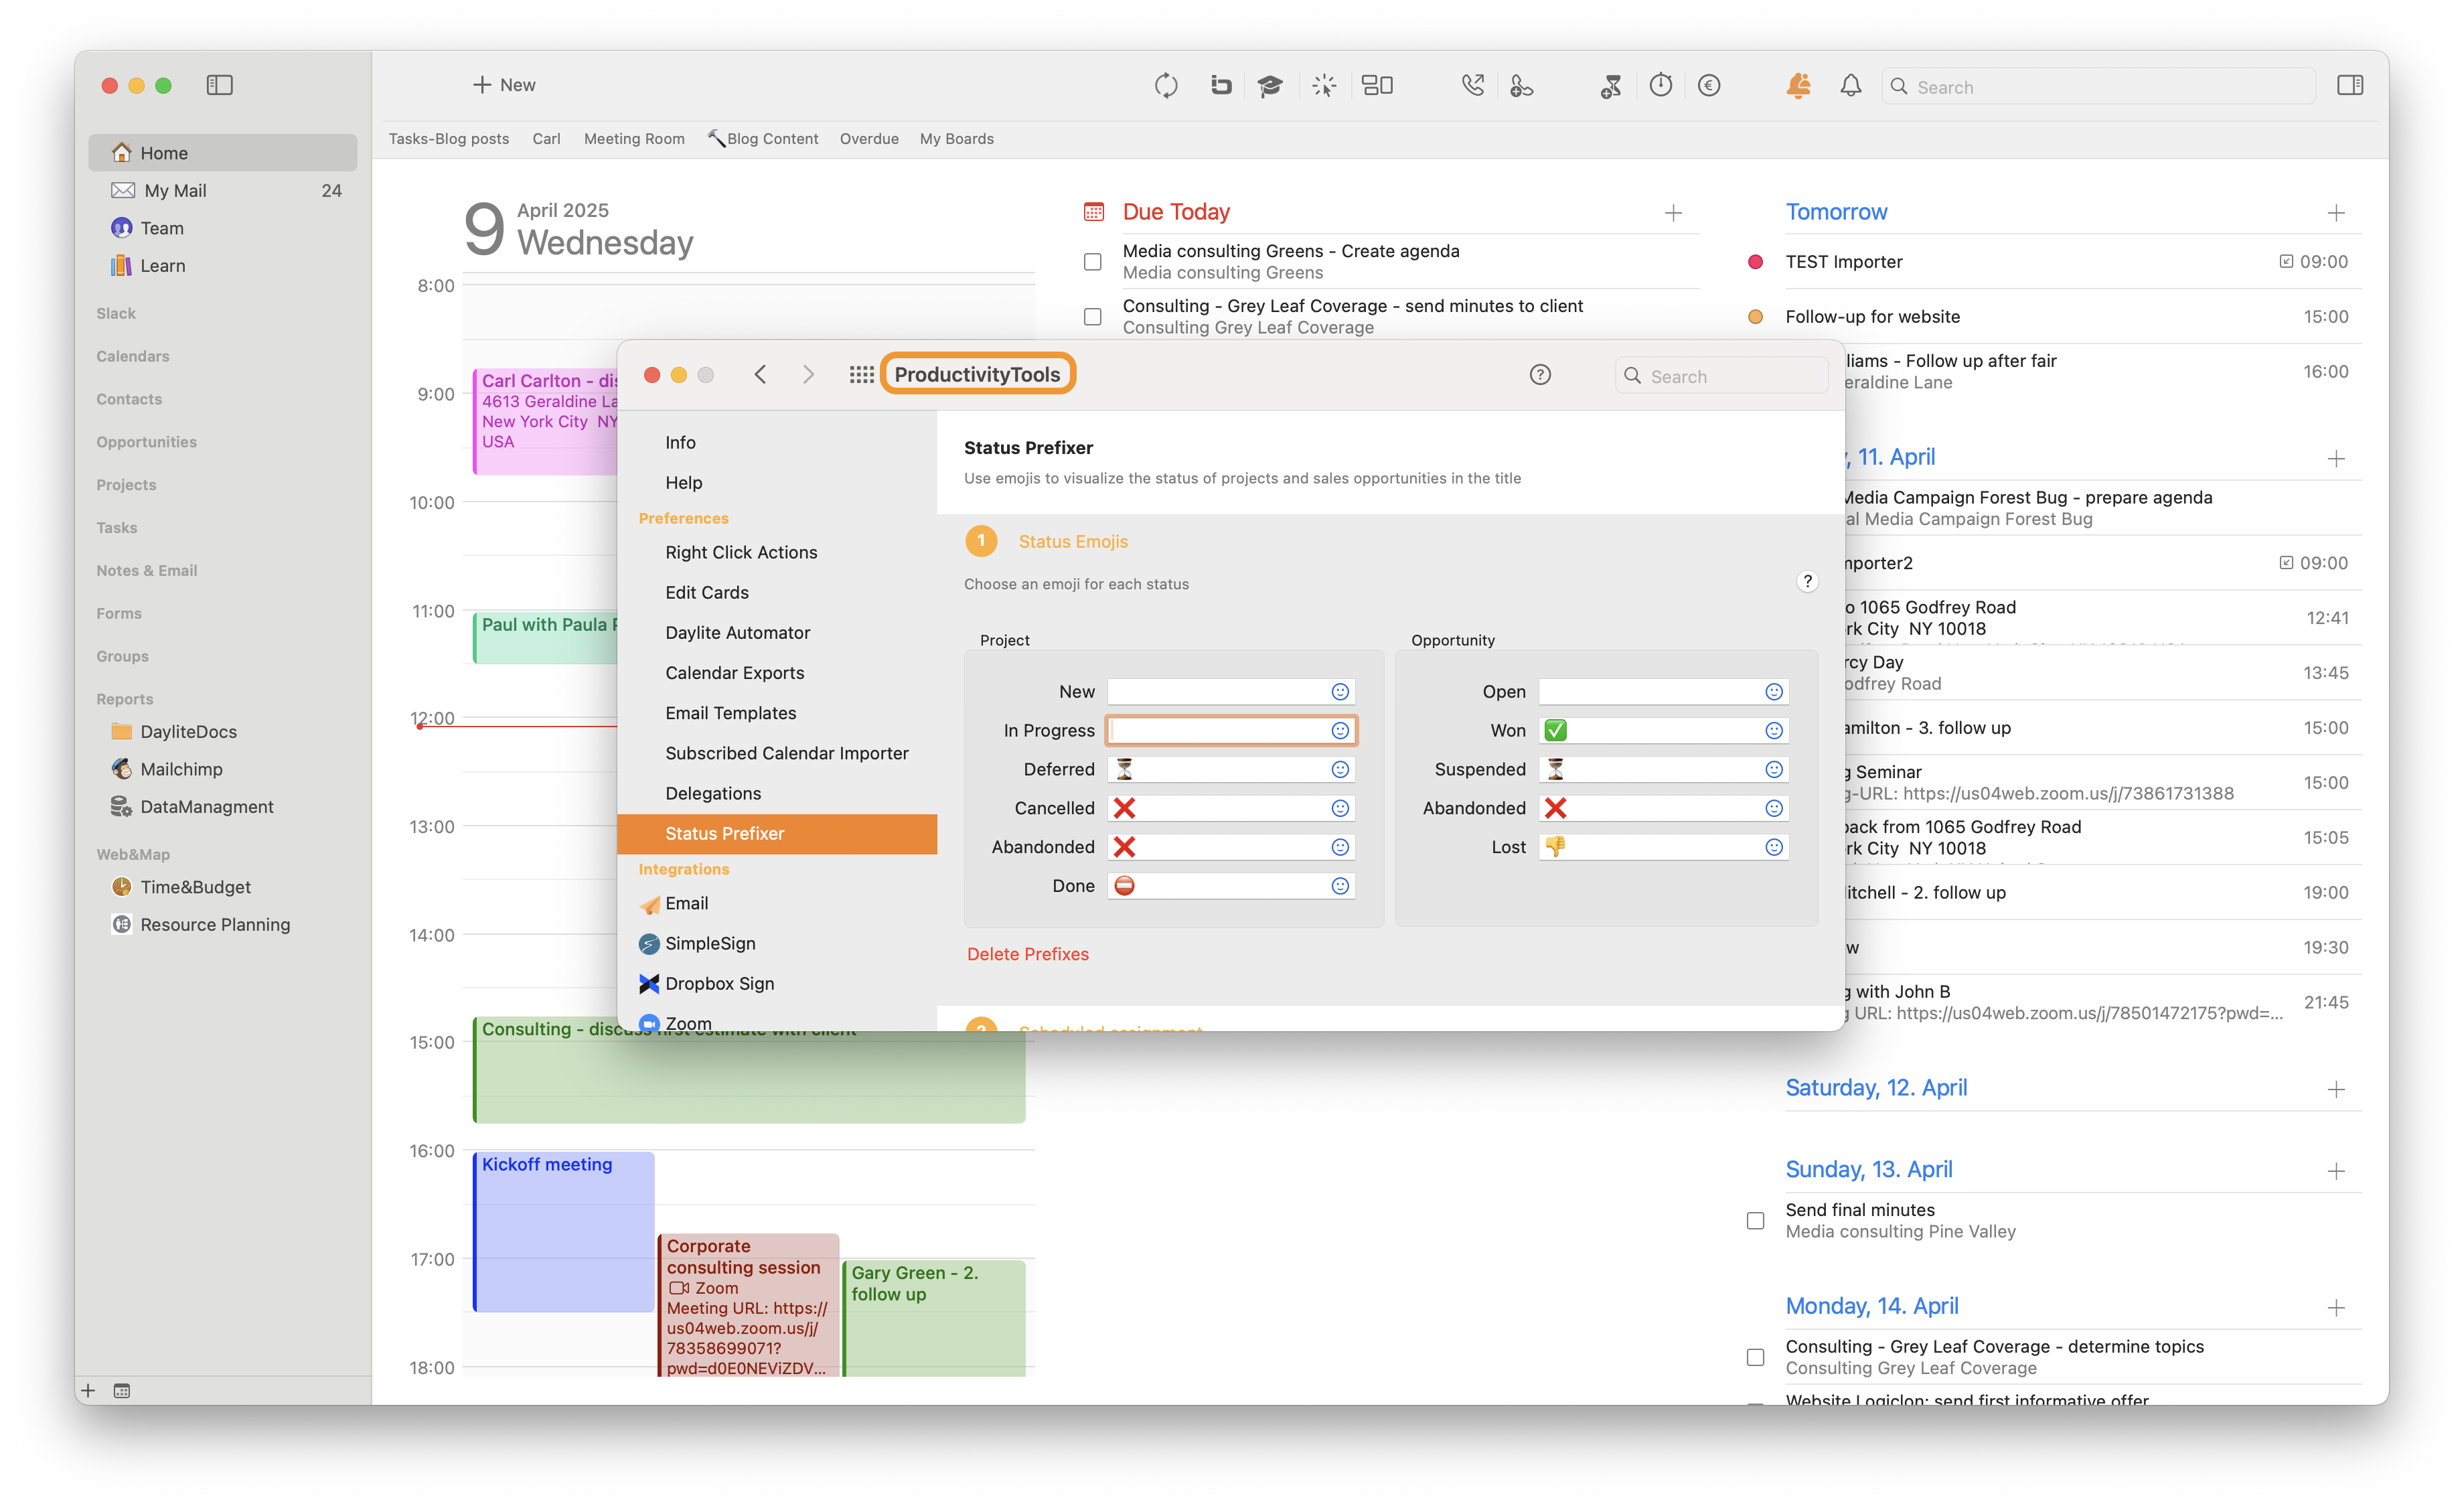The height and width of the screenshot is (1504, 2464).
Task: Click the return-arrow icon in toolbar
Action: tap(1220, 86)
